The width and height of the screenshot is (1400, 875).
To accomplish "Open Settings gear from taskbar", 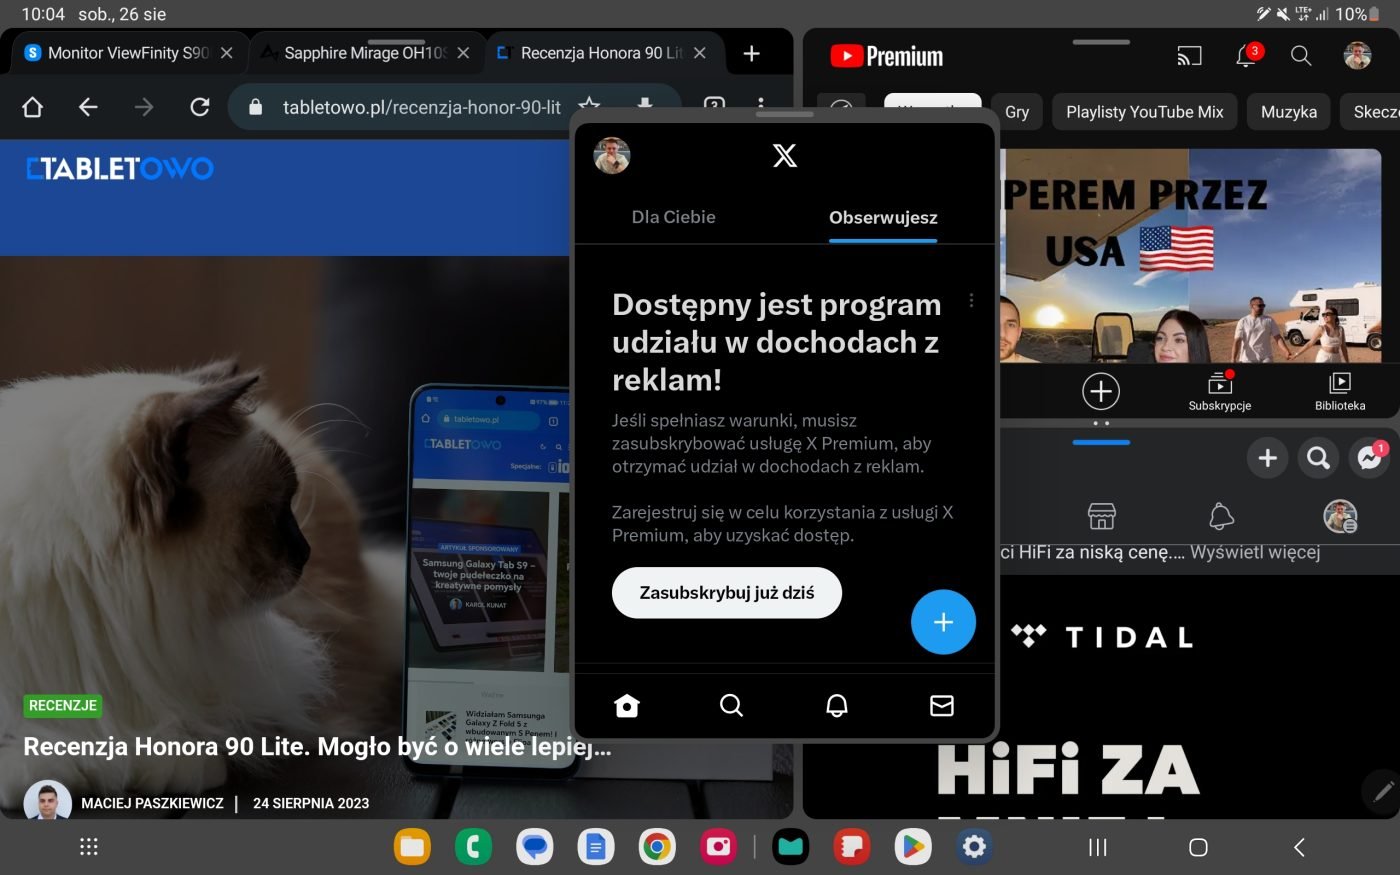I will pyautogui.click(x=974, y=847).
